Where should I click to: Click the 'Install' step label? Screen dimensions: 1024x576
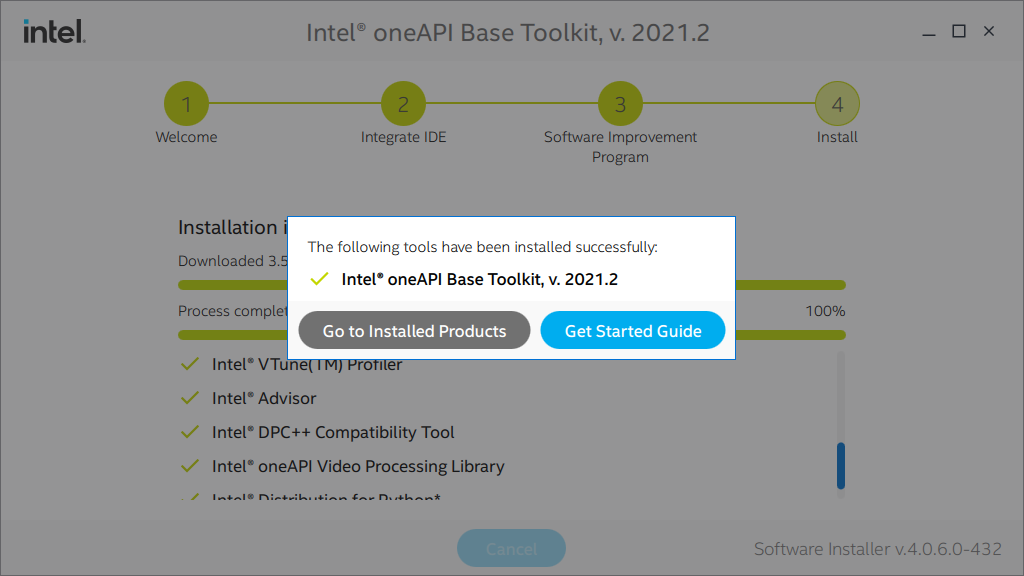(837, 137)
